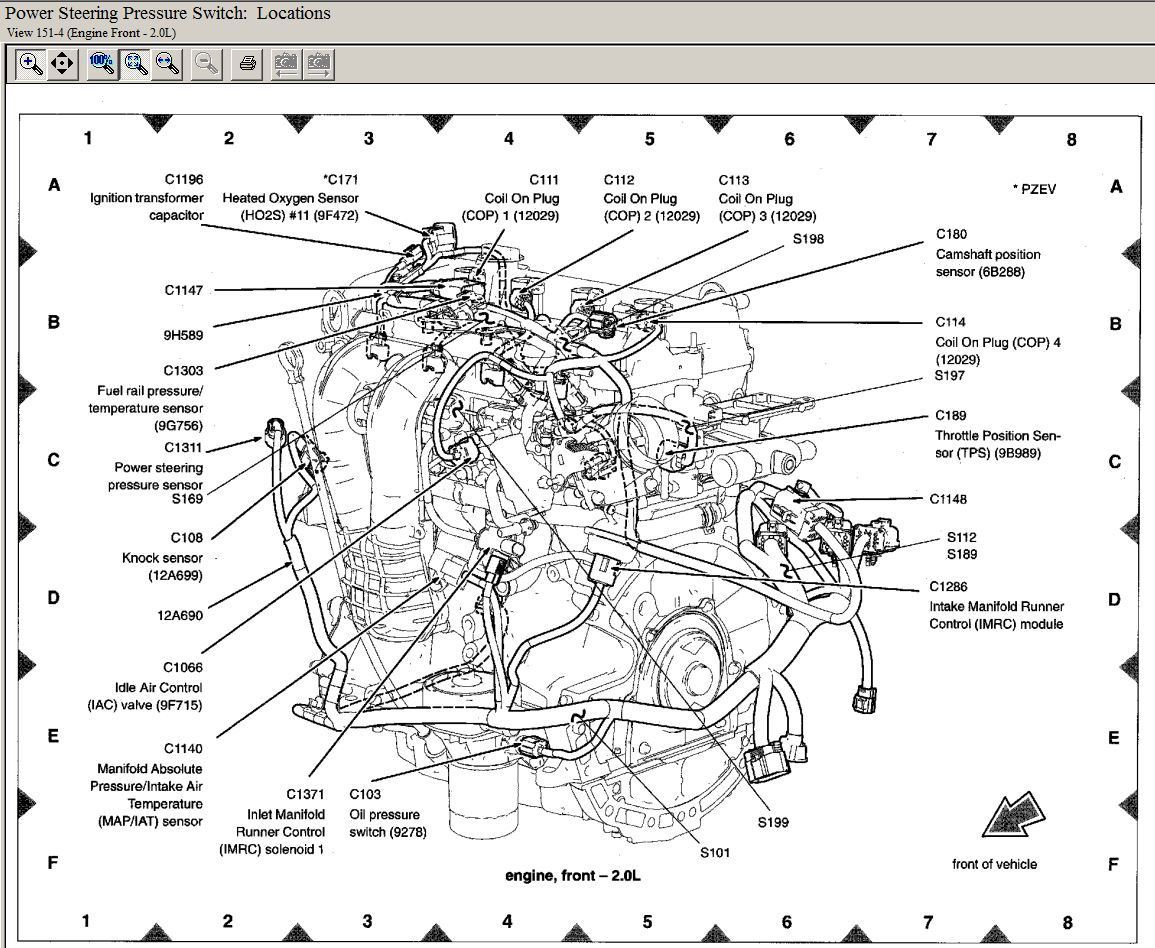1155x948 pixels.
Task: Click the C1196 Ignition transformer capacitor label
Action: tap(147, 197)
